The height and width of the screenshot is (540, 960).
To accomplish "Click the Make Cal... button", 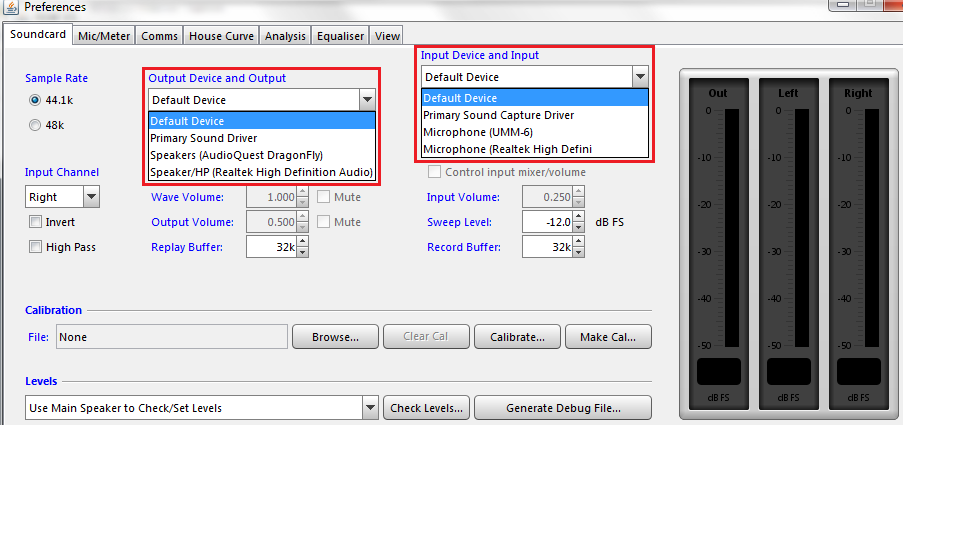I will pos(608,337).
